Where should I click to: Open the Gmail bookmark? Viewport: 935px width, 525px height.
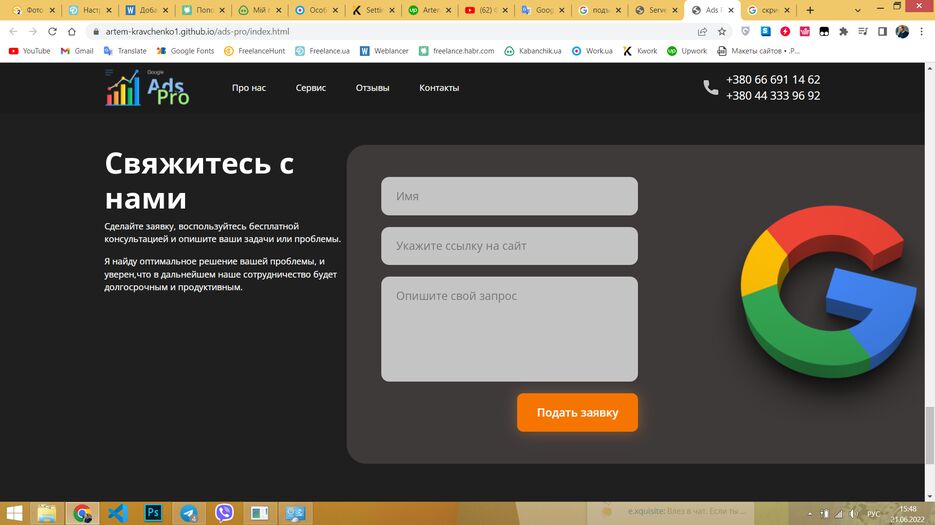77,51
